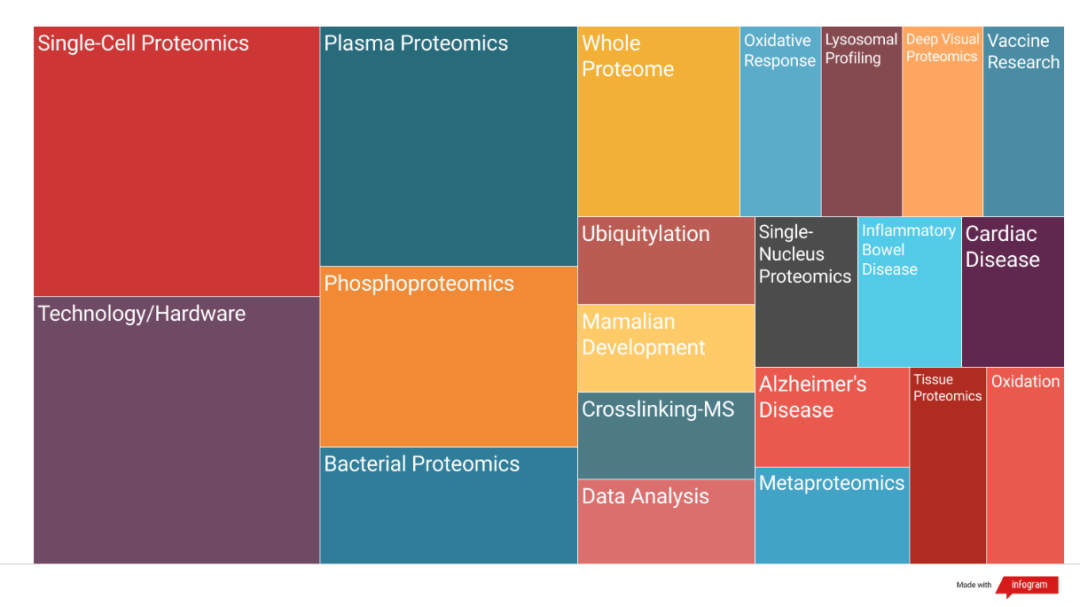Select the Vaccine Research tile
This screenshot has width=1080, height=607.
(x=1024, y=121)
